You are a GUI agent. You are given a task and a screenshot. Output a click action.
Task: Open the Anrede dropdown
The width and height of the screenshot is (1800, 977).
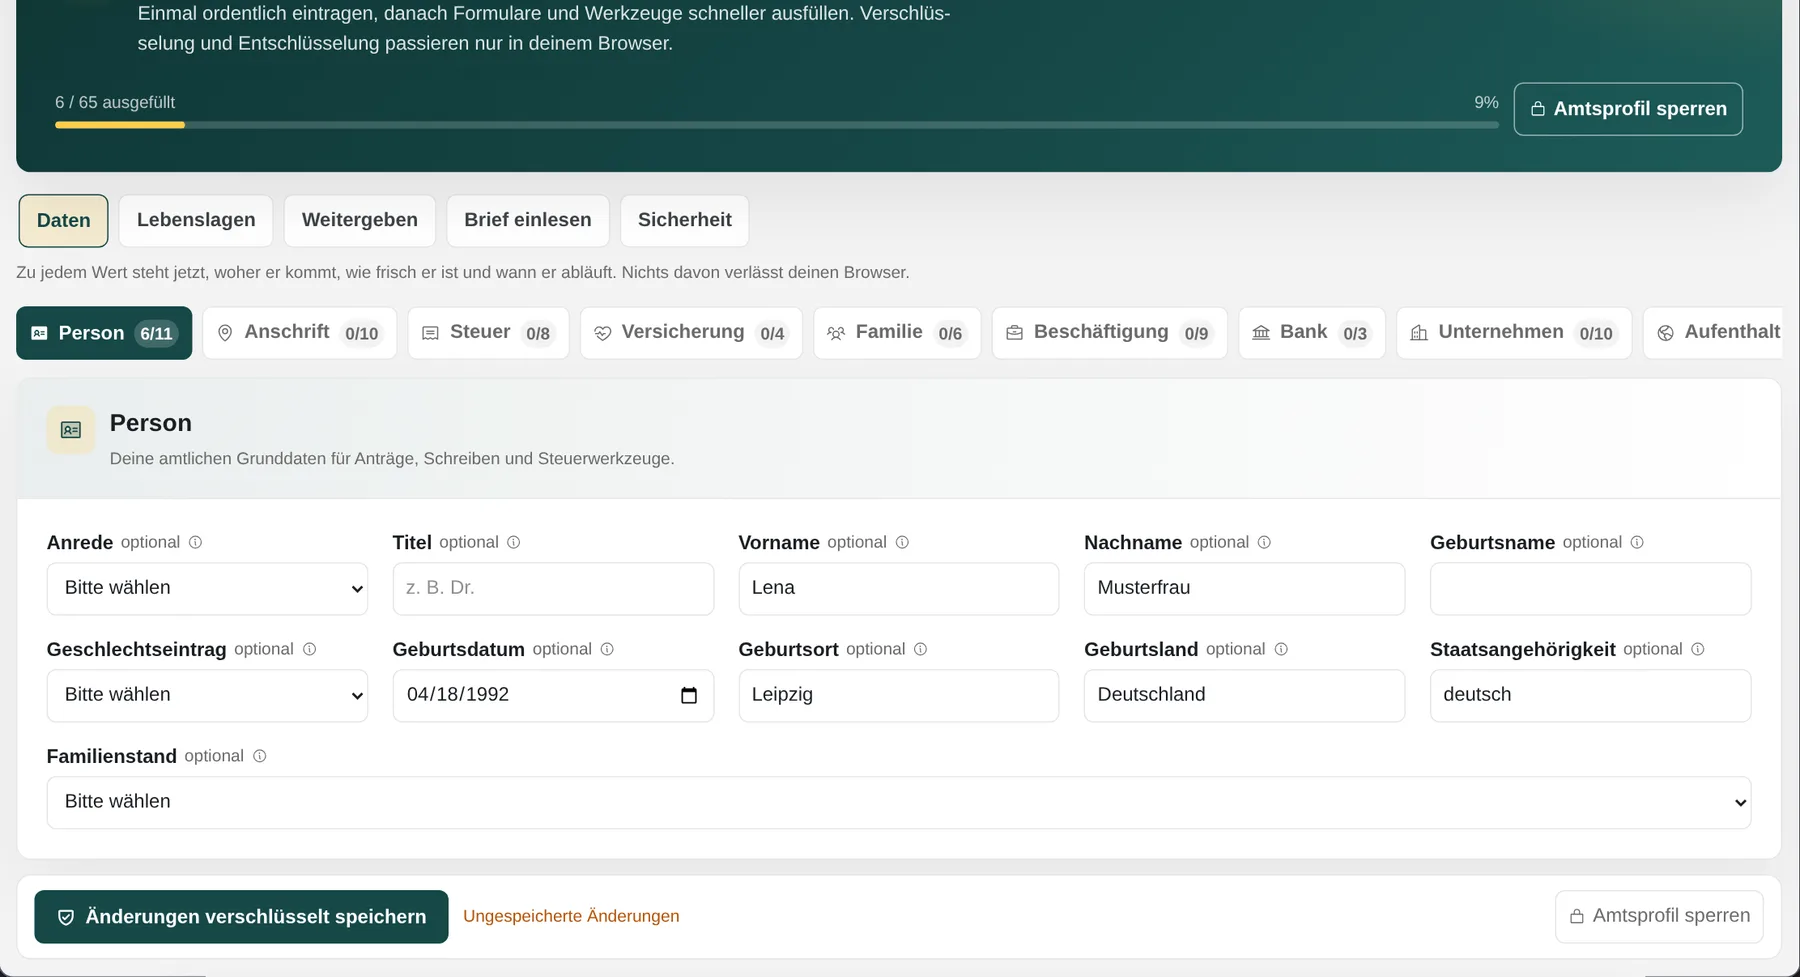tap(207, 588)
